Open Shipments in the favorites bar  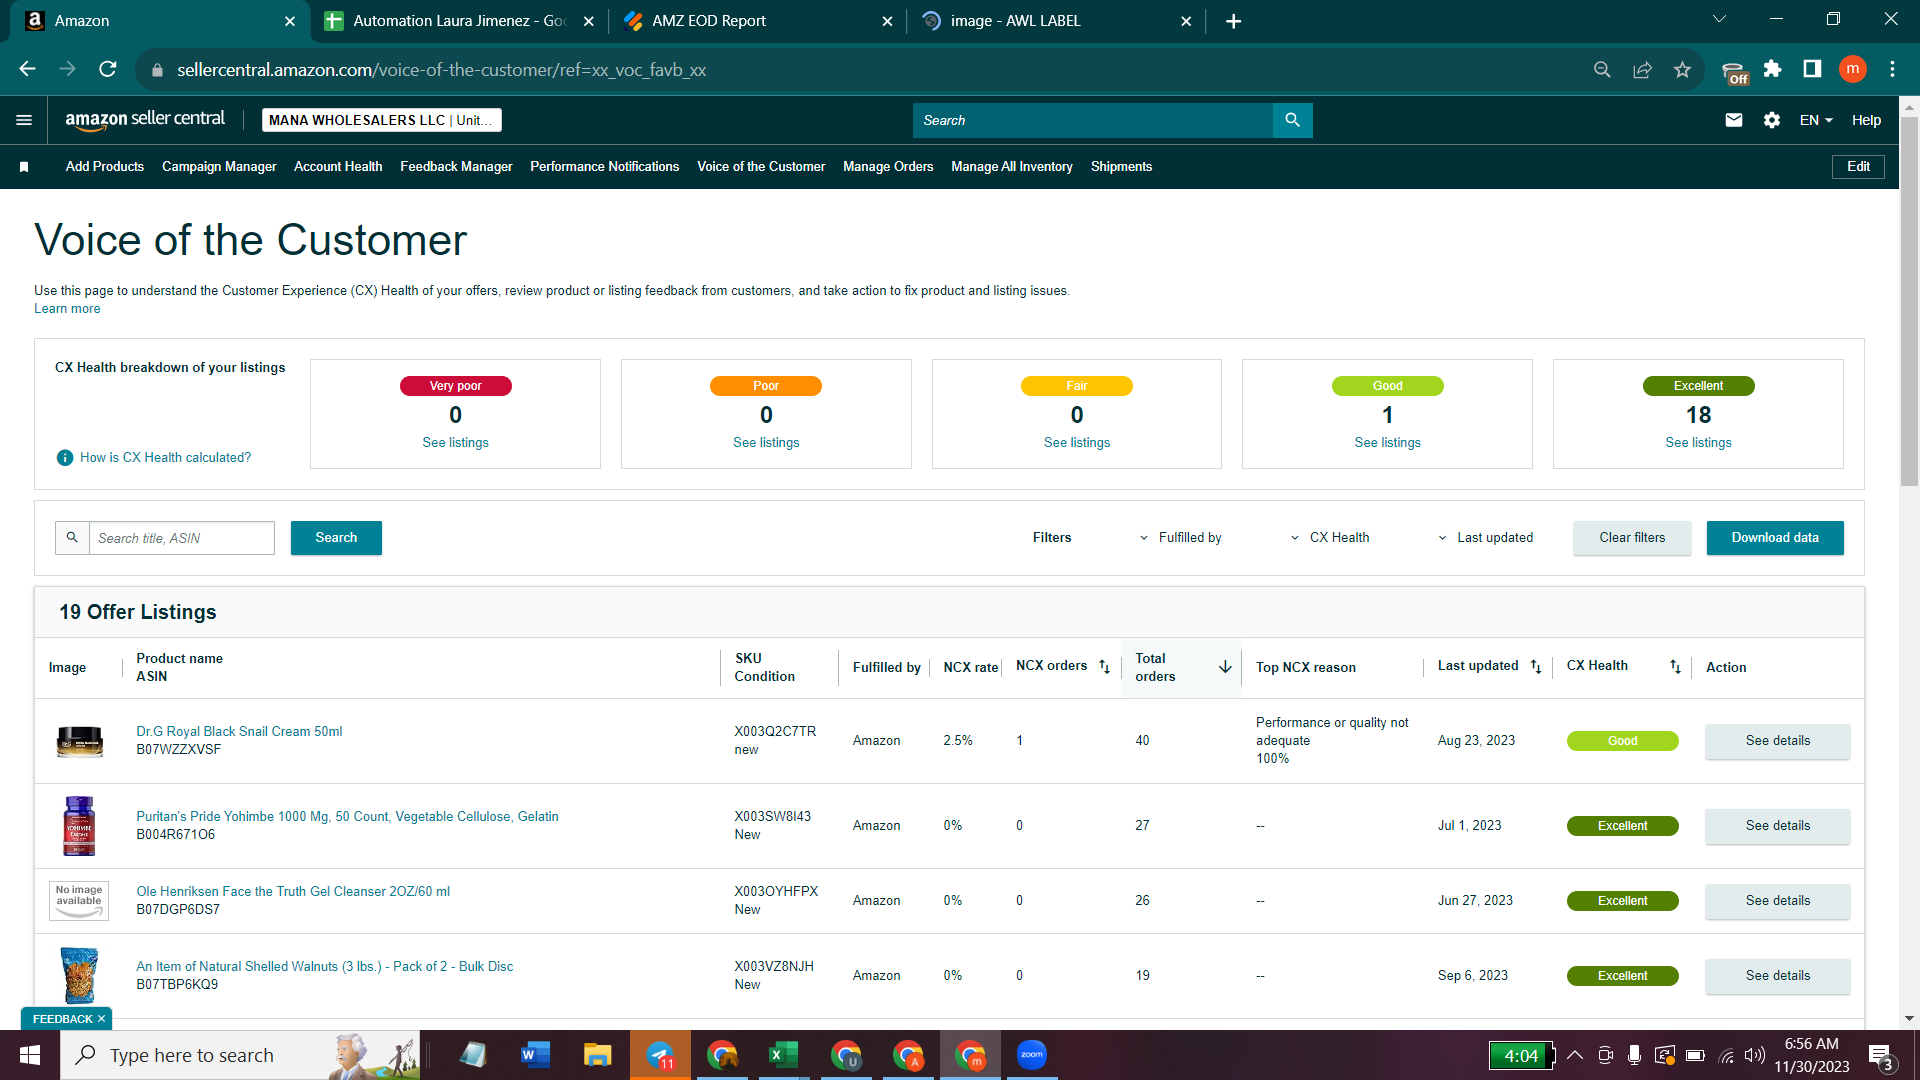point(1121,167)
